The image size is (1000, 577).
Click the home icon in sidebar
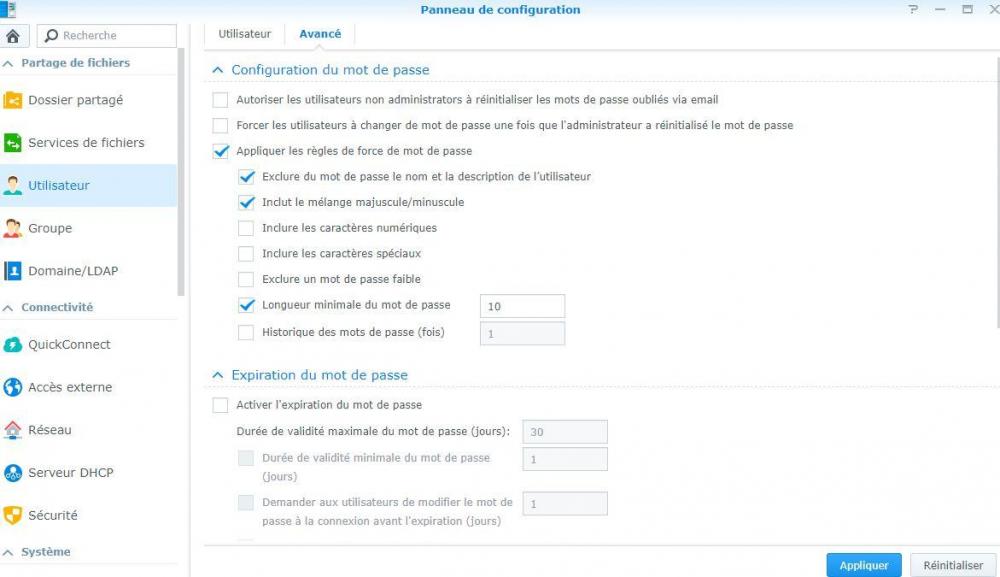pos(13,36)
